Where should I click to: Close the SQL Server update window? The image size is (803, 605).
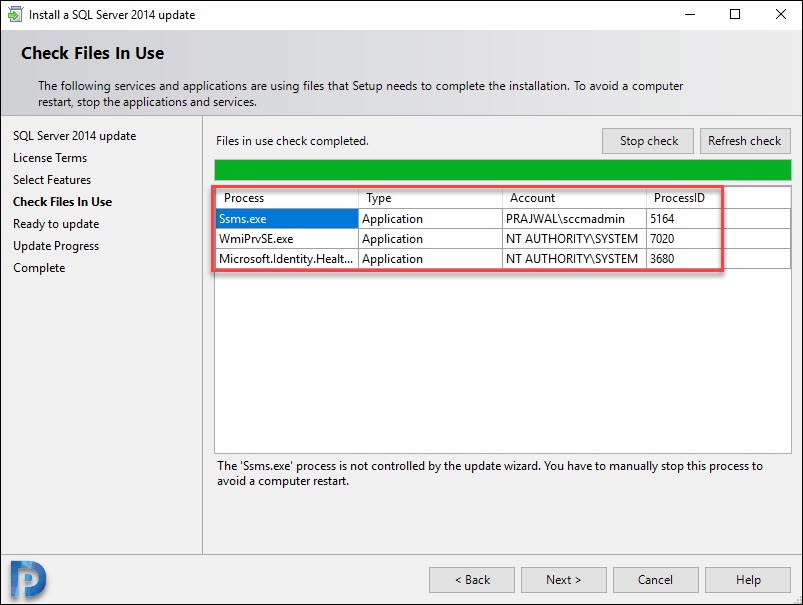click(780, 14)
